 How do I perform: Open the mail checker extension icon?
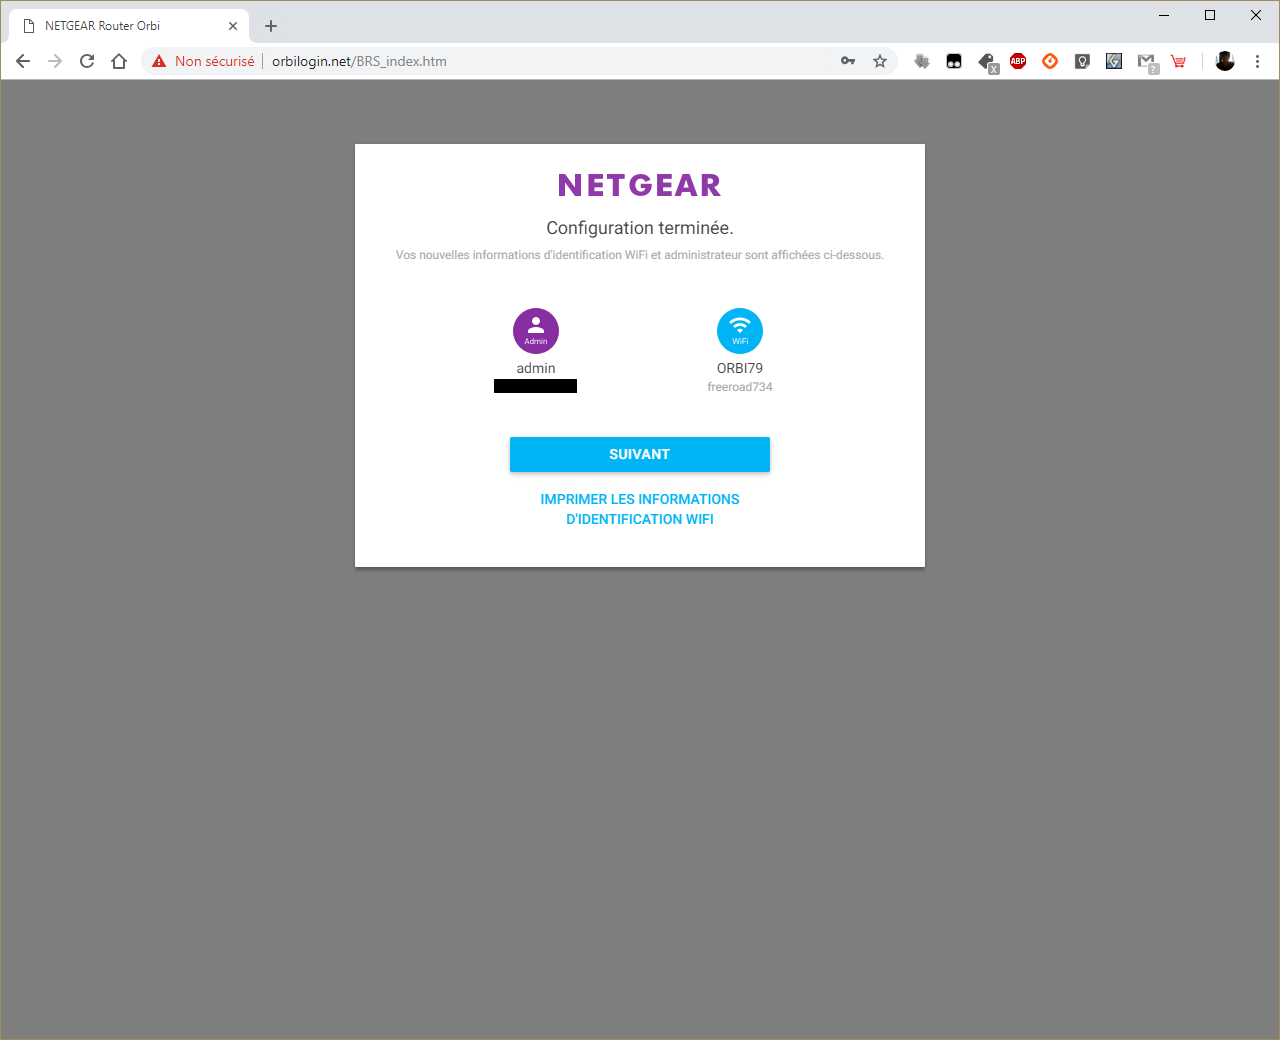point(1147,62)
